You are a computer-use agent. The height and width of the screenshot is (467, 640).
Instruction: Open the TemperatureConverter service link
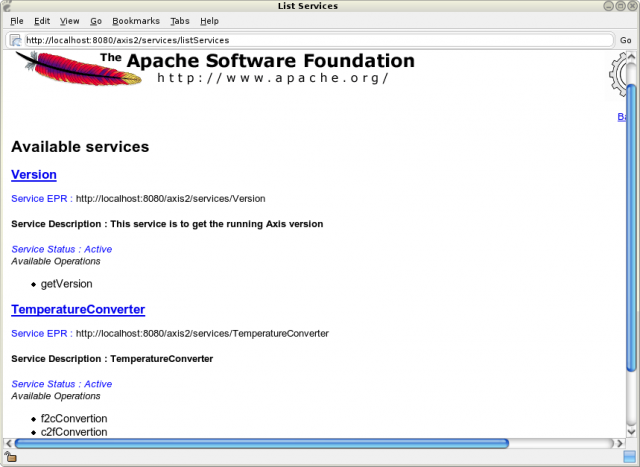[78, 309]
